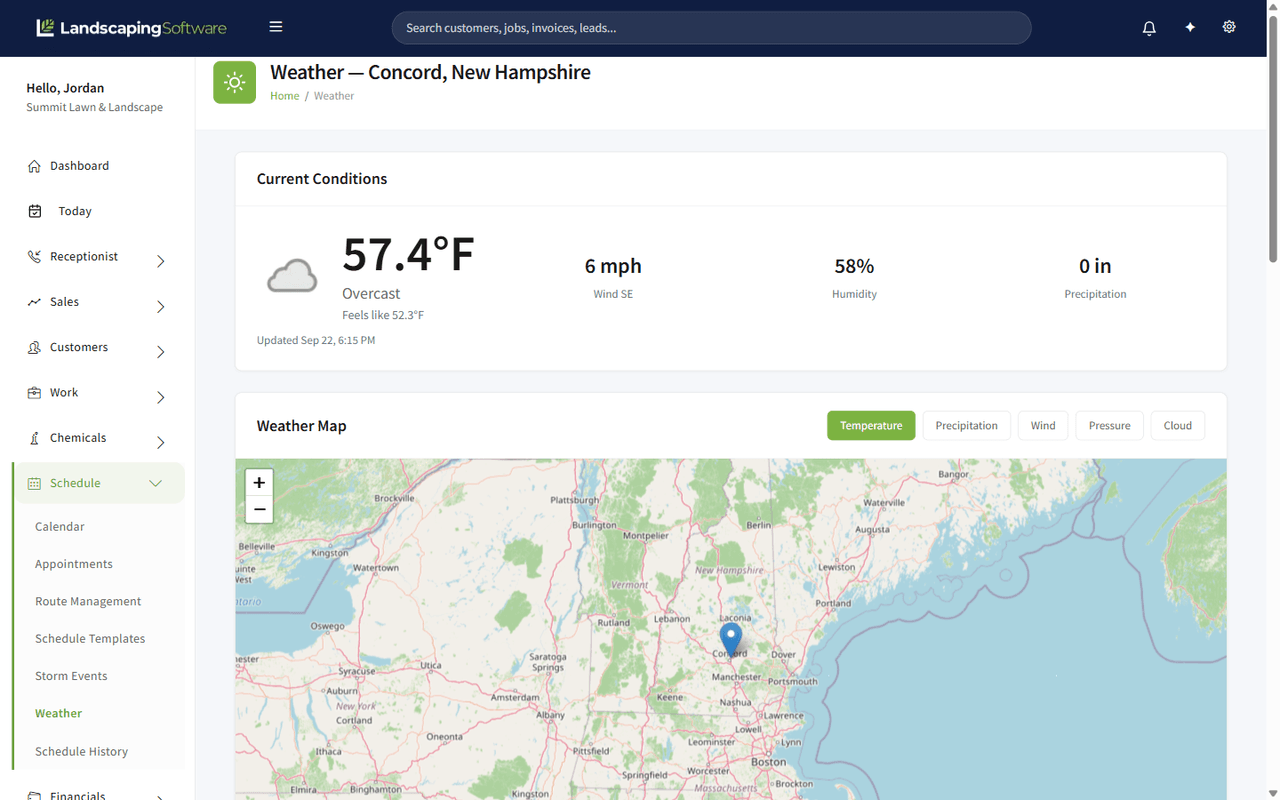
Task: Click the Weather sidebar link
Action: pos(58,713)
